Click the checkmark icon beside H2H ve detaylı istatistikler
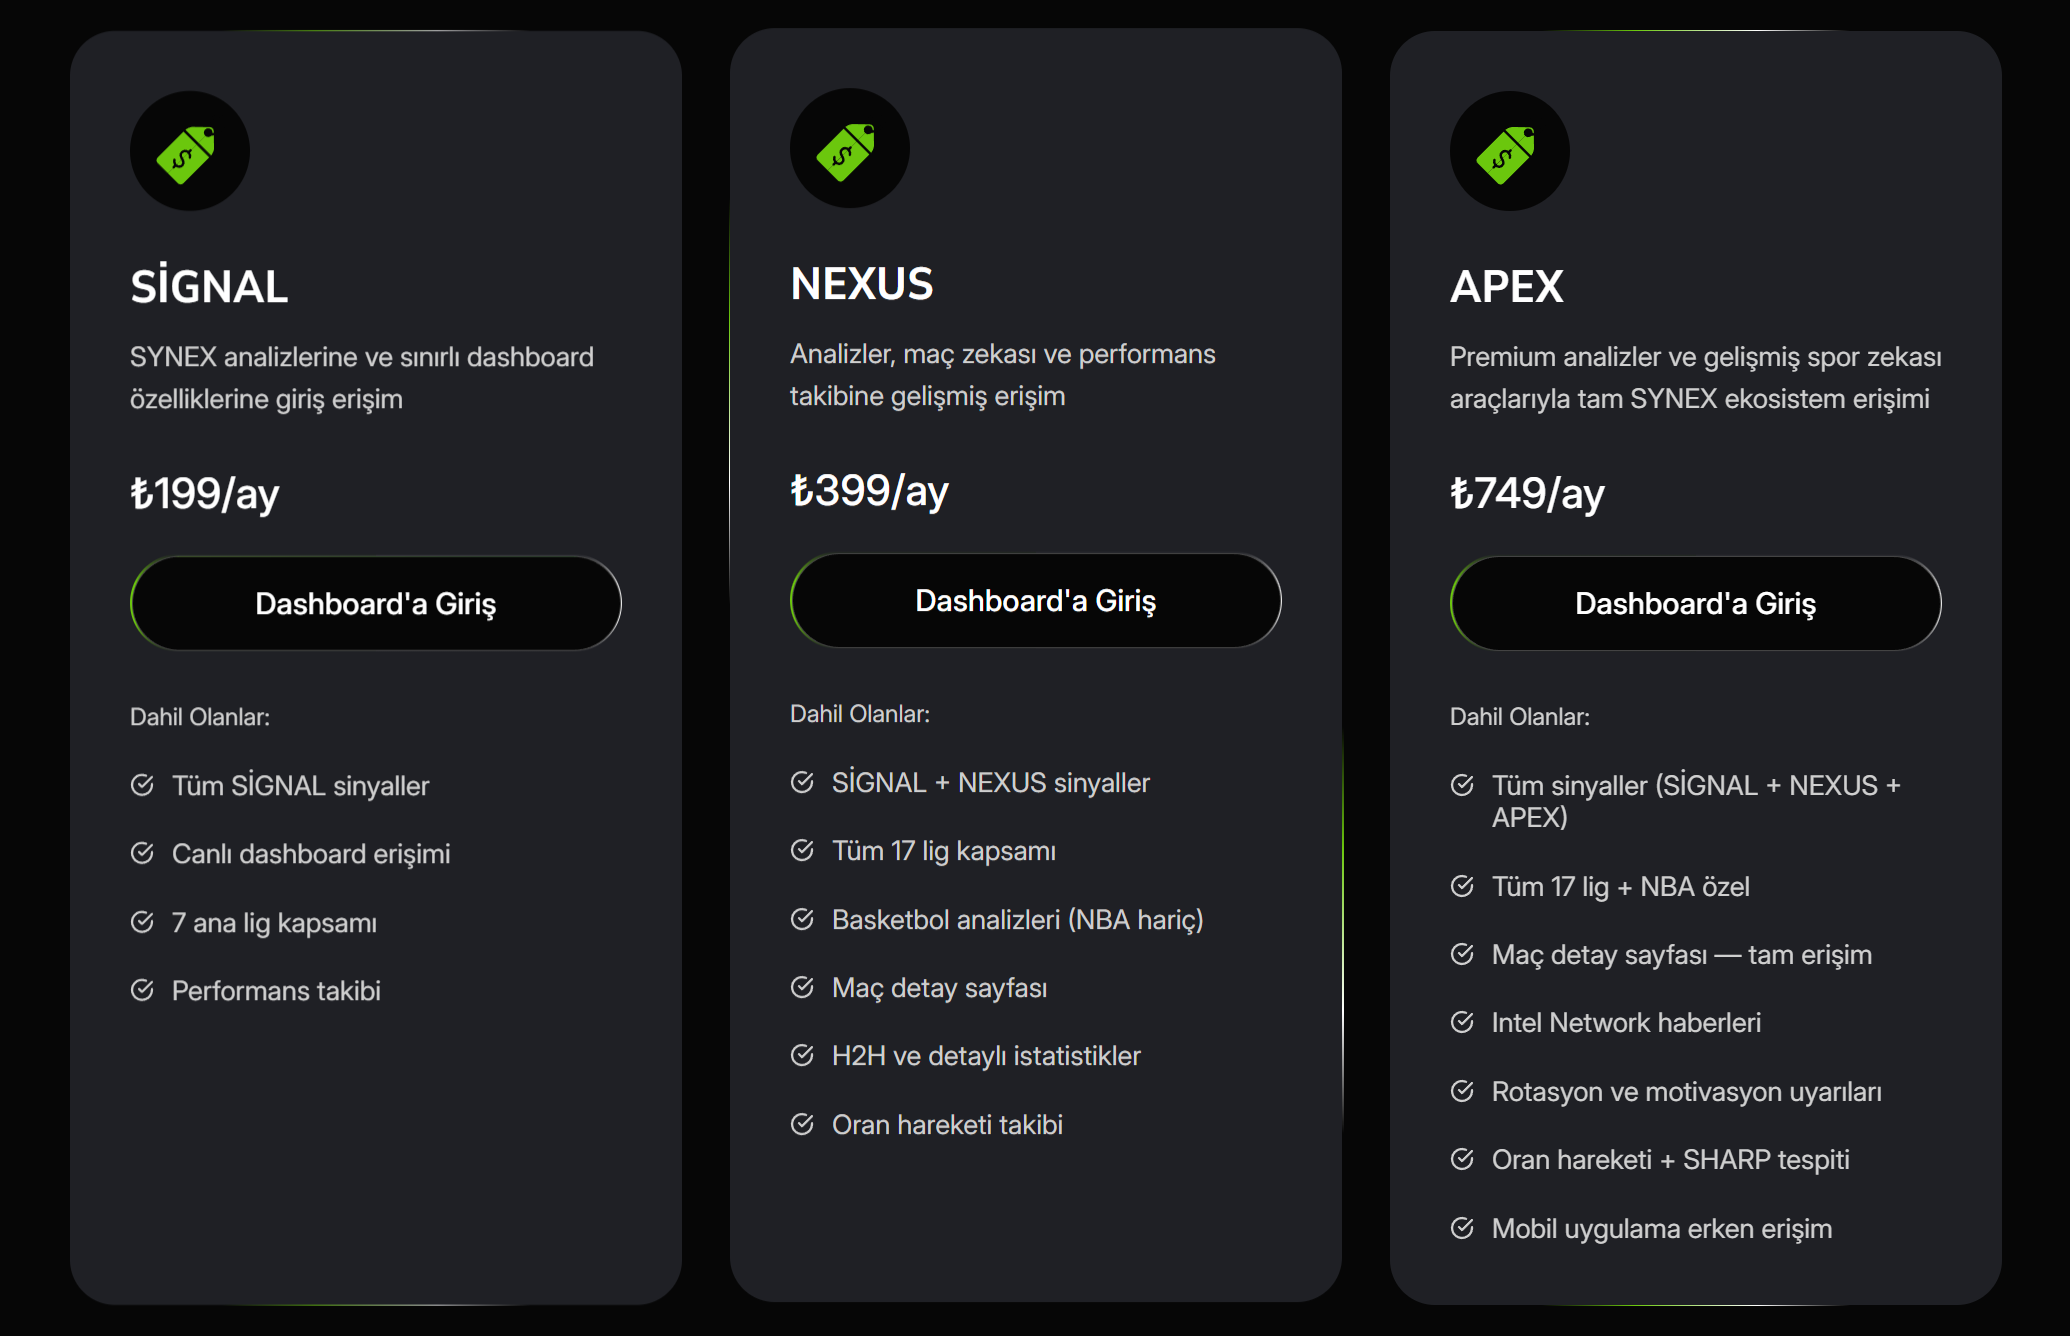The width and height of the screenshot is (2070, 1336). coord(802,1055)
